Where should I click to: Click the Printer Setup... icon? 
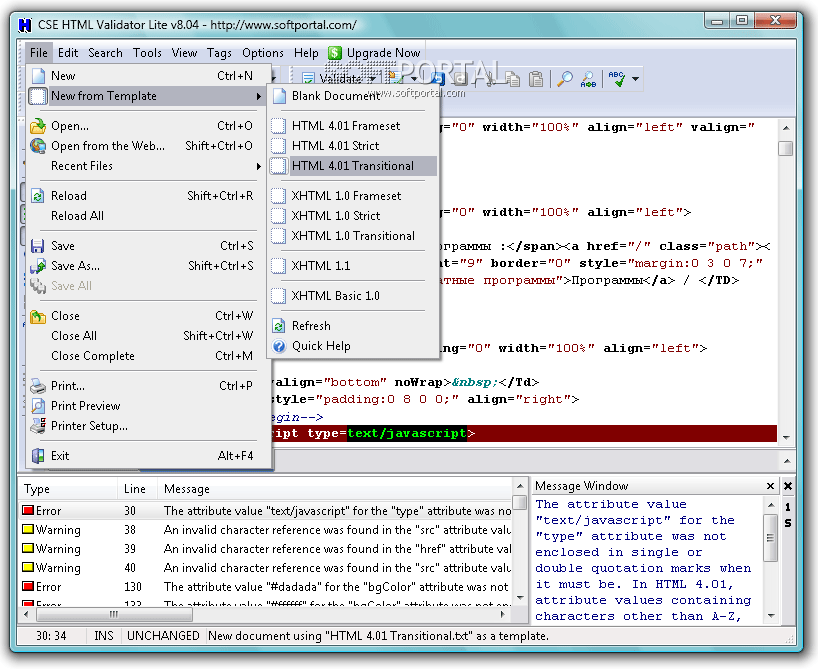(x=38, y=426)
